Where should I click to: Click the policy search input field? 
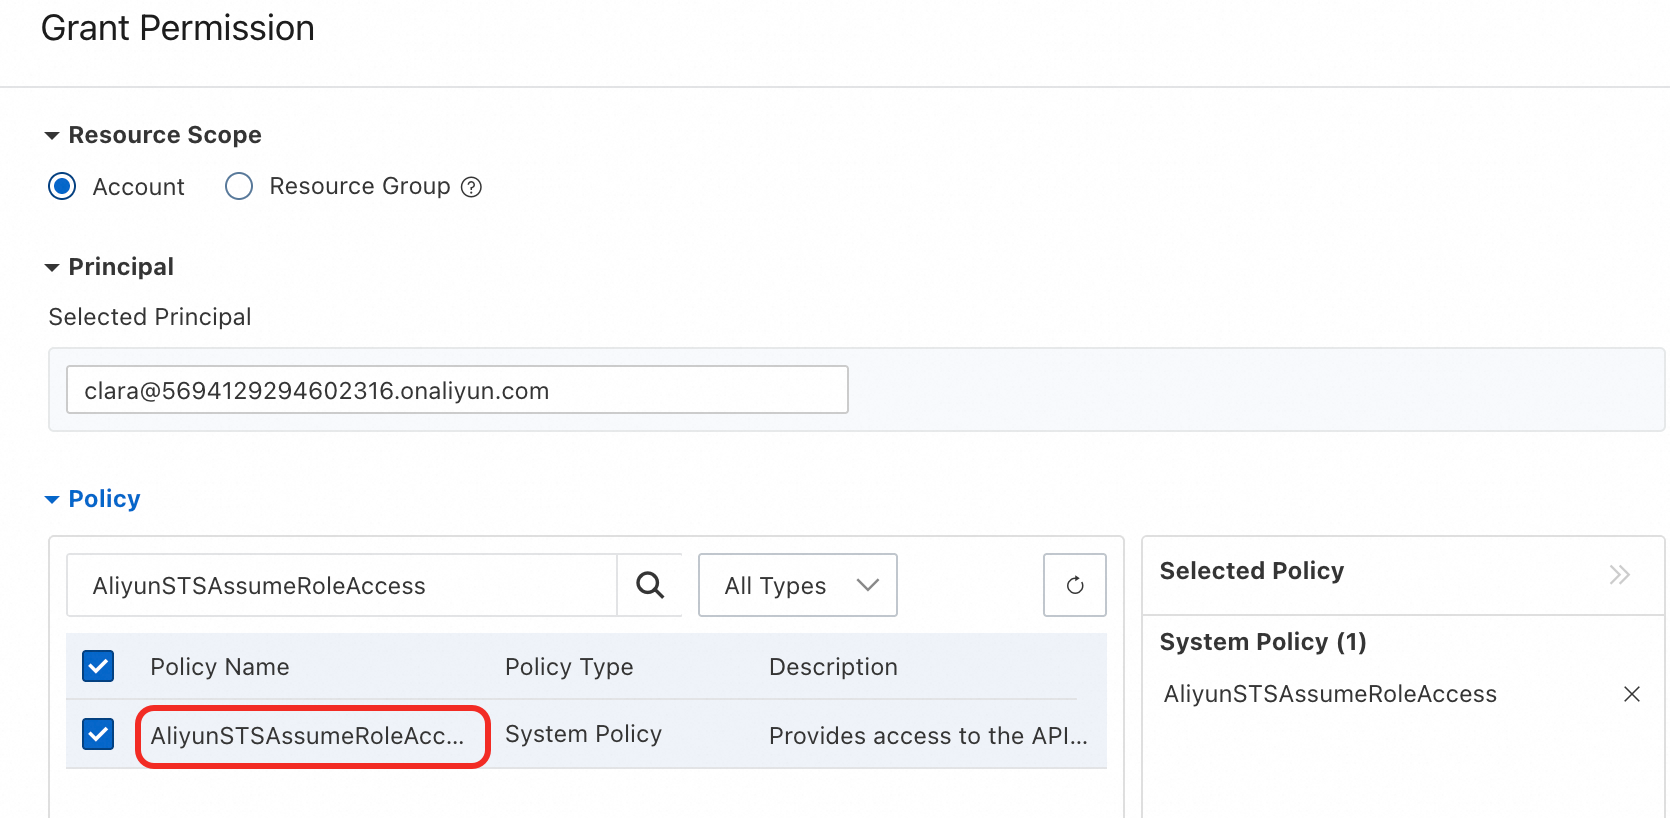(342, 585)
